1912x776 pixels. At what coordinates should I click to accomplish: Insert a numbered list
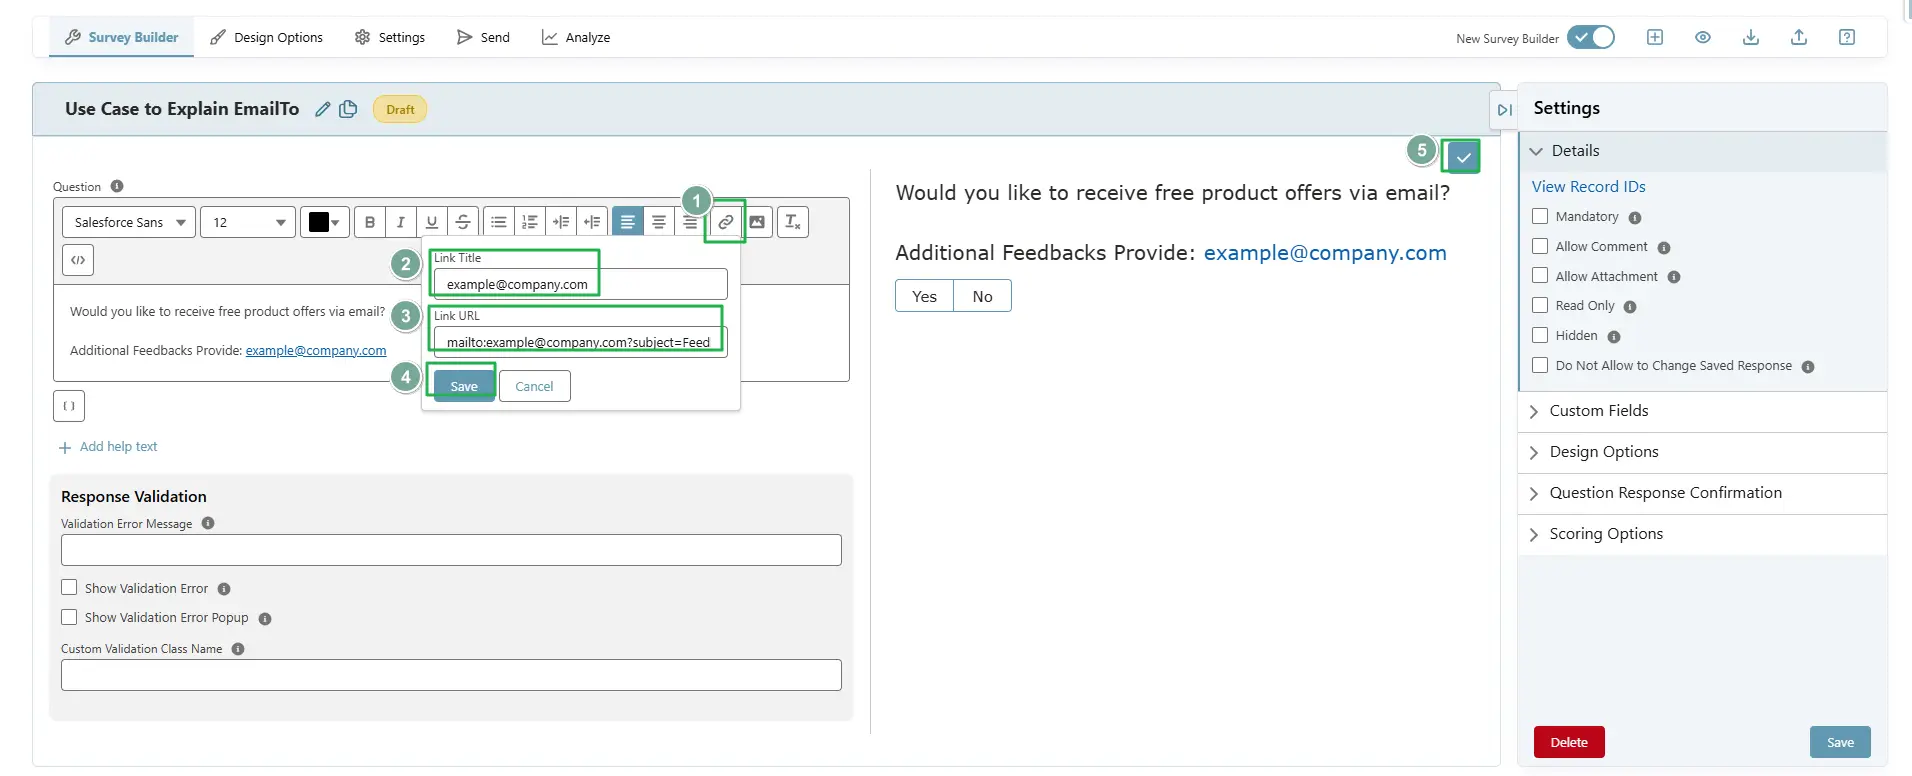[530, 222]
